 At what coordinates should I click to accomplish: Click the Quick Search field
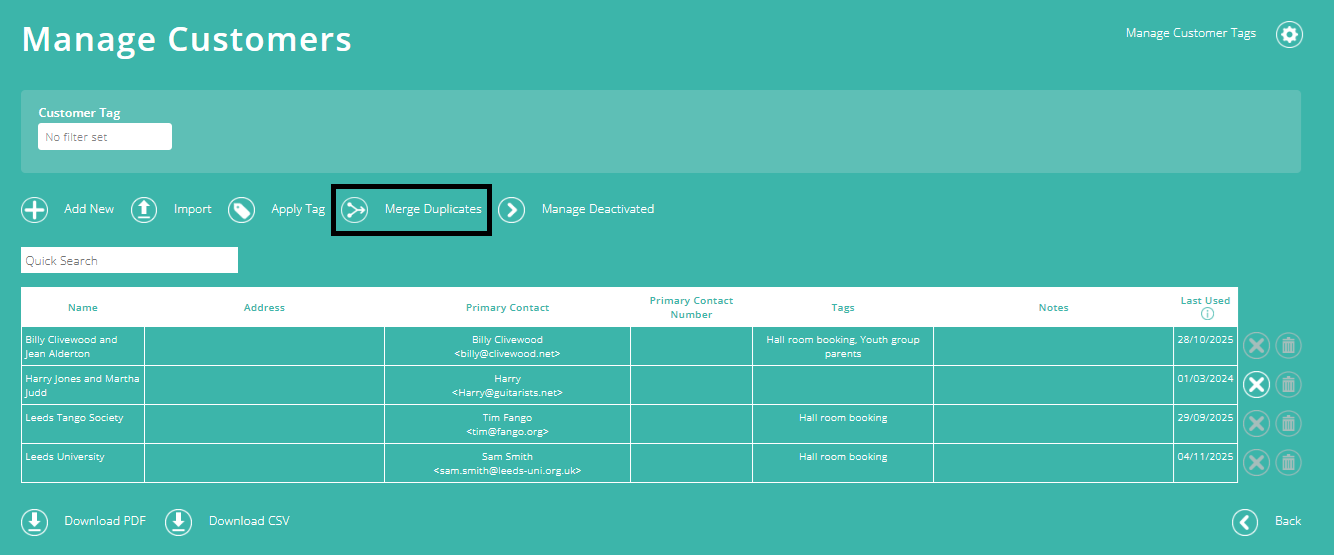coord(129,260)
